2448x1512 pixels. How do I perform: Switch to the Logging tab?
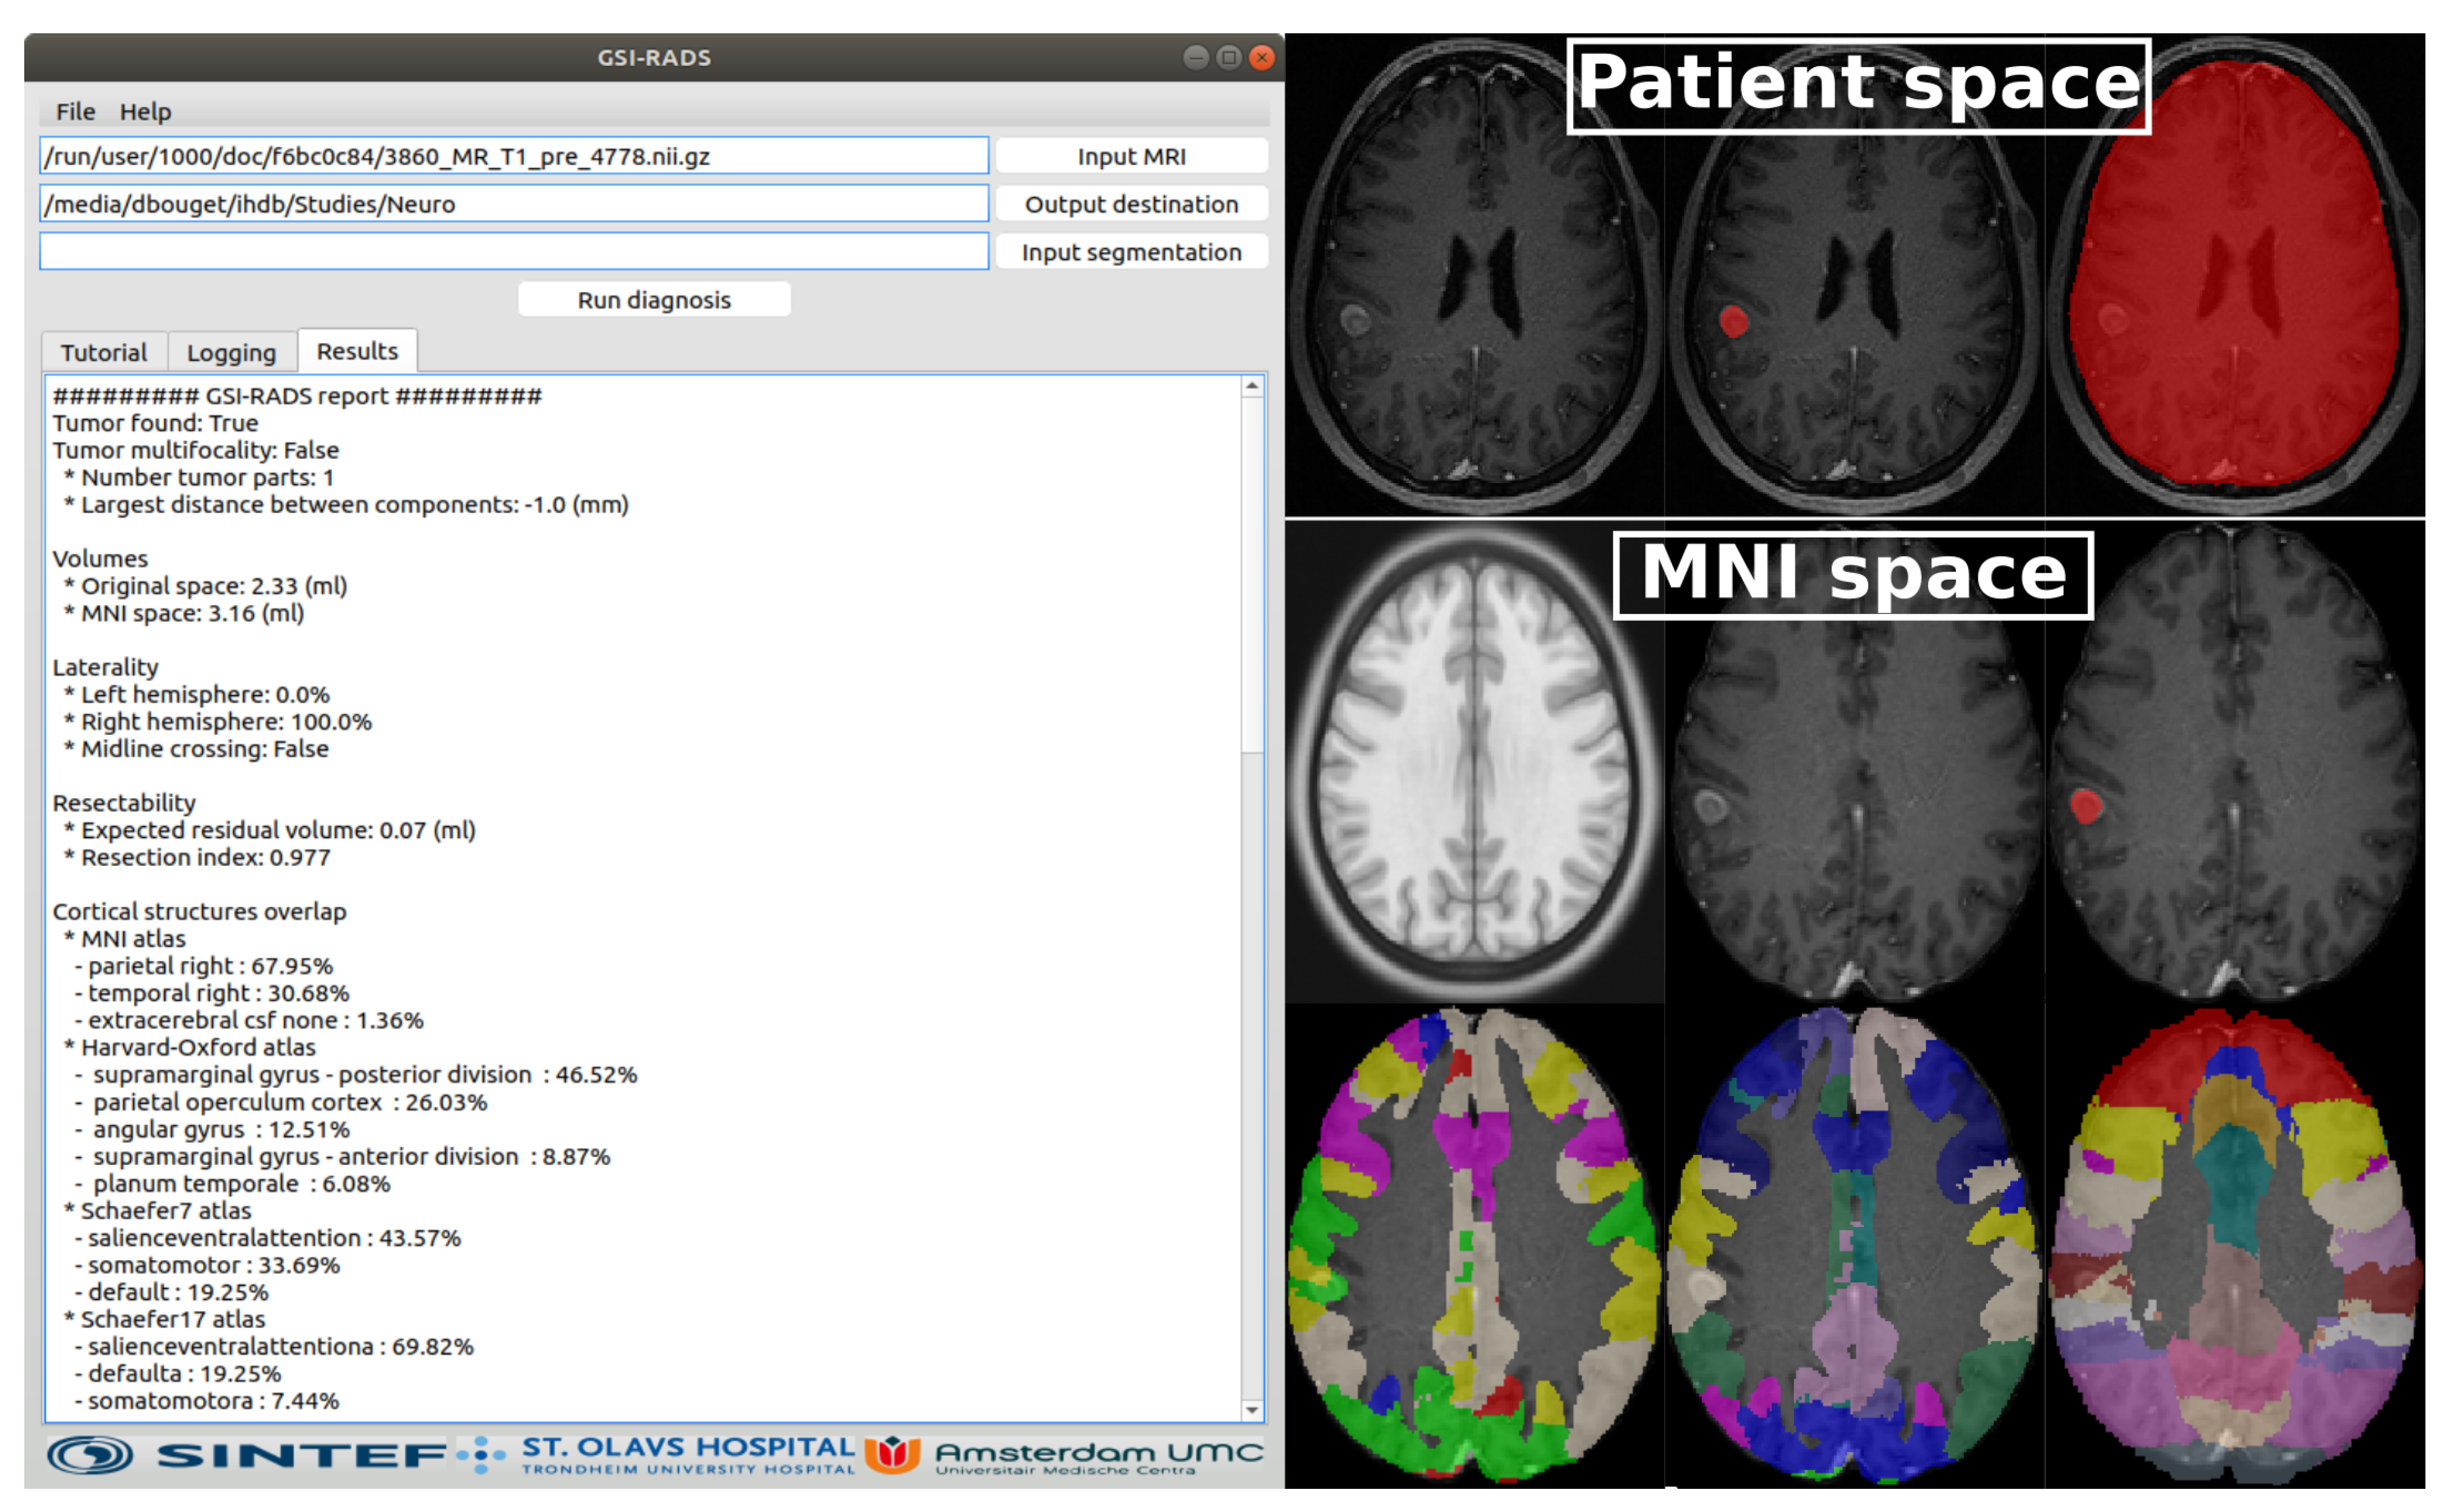231,352
